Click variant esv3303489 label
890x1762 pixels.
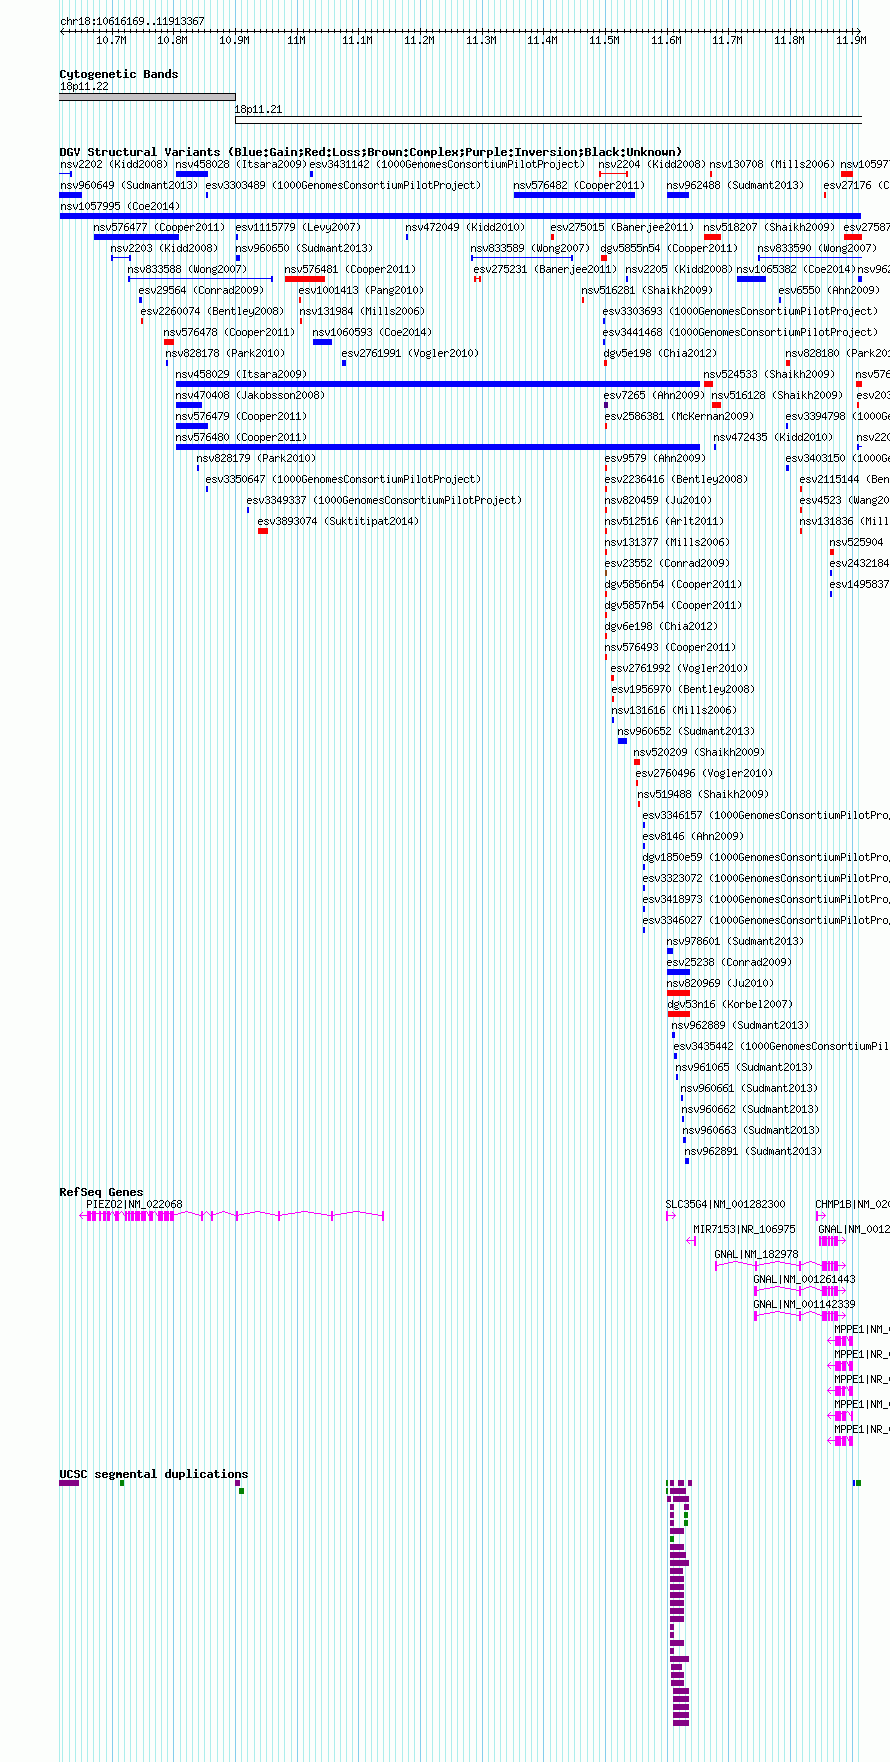point(343,185)
